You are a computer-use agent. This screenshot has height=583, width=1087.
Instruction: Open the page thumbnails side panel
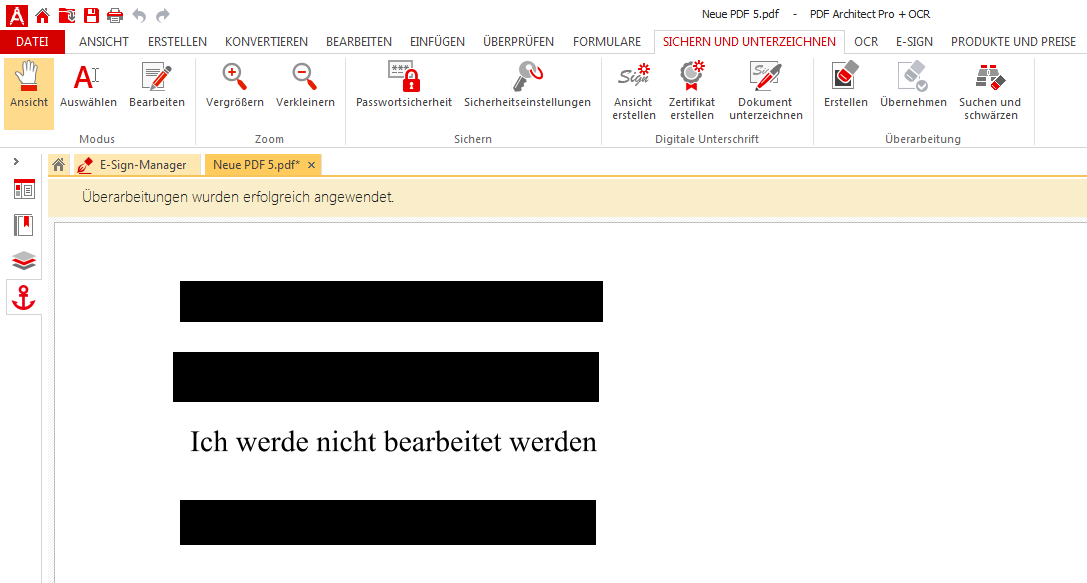[24, 189]
